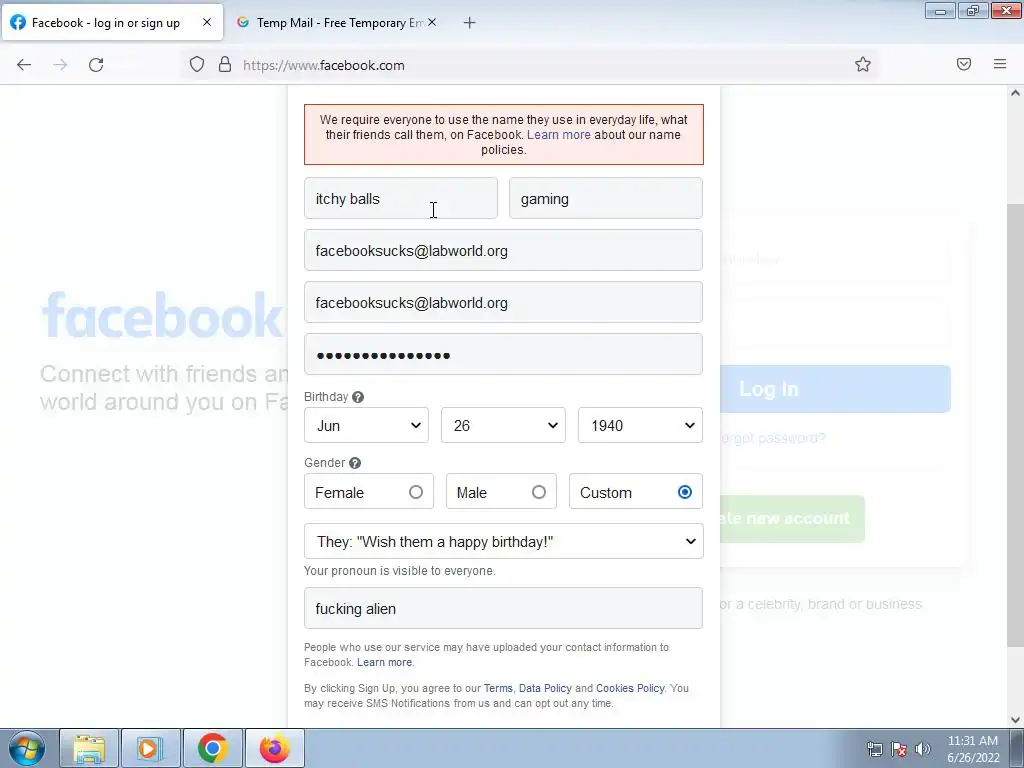Screen dimensions: 1024x768
Task: Select the Male gender radio button
Action: pyautogui.click(x=539, y=492)
